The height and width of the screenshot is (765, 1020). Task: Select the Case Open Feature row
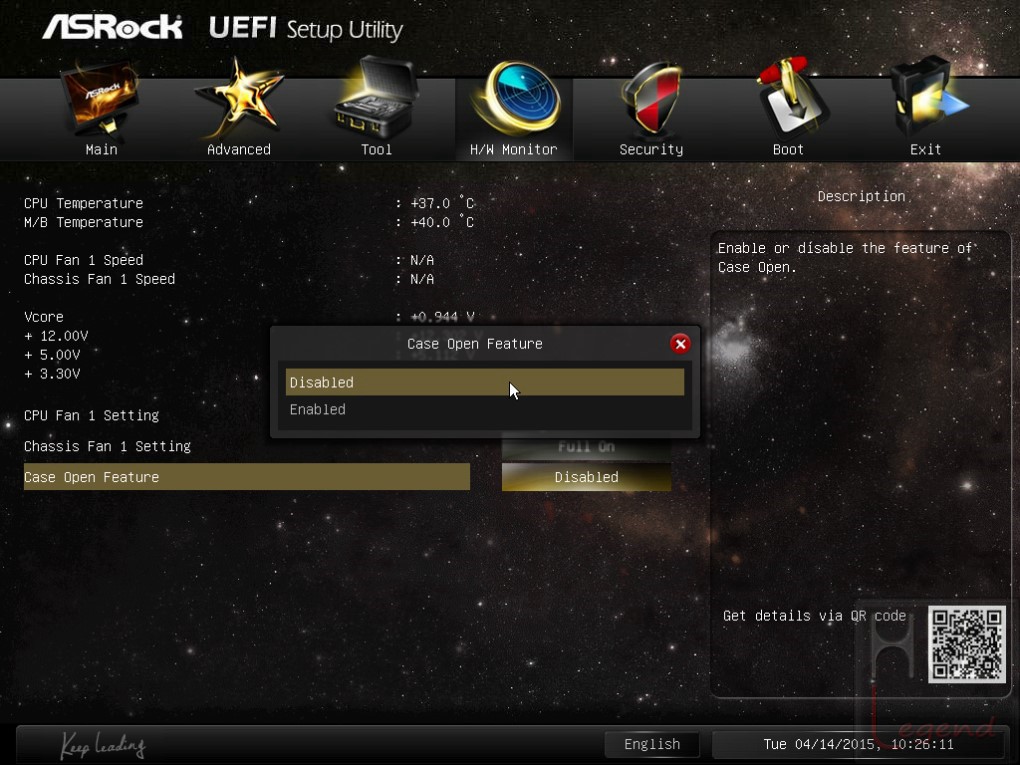point(247,477)
